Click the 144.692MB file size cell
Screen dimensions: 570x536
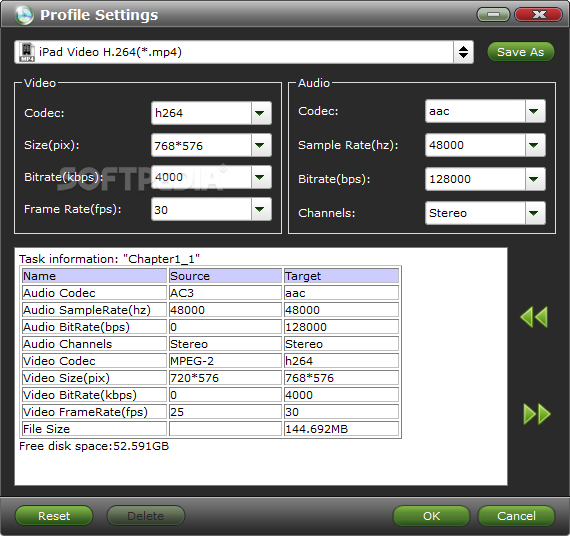tap(341, 429)
